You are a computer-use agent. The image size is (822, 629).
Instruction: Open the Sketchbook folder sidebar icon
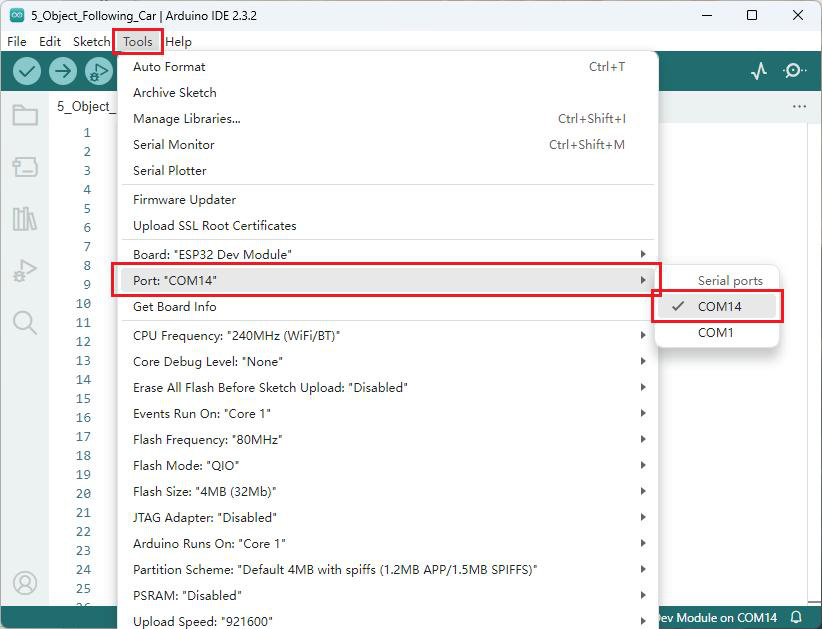tap(25, 115)
